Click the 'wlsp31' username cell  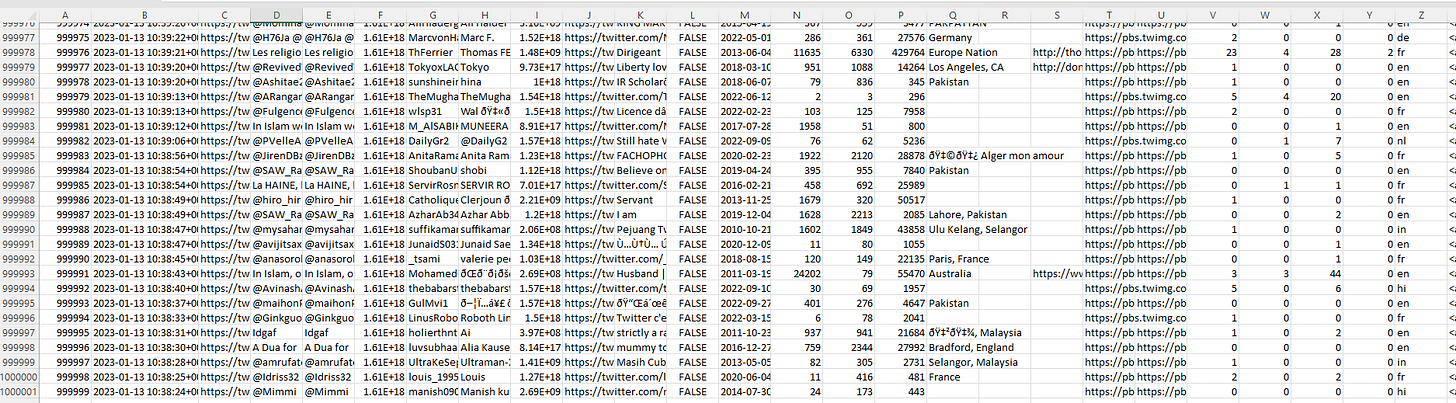coord(432,111)
